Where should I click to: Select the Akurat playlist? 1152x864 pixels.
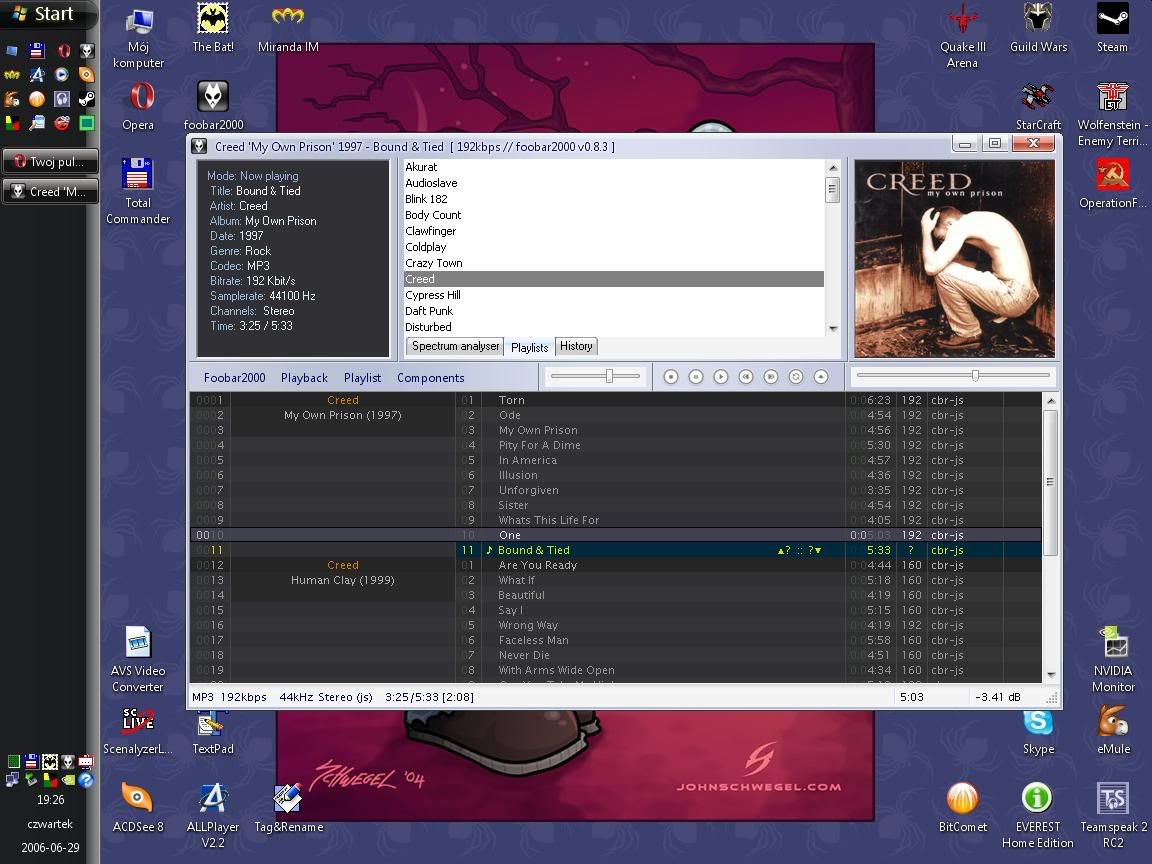(x=613, y=167)
